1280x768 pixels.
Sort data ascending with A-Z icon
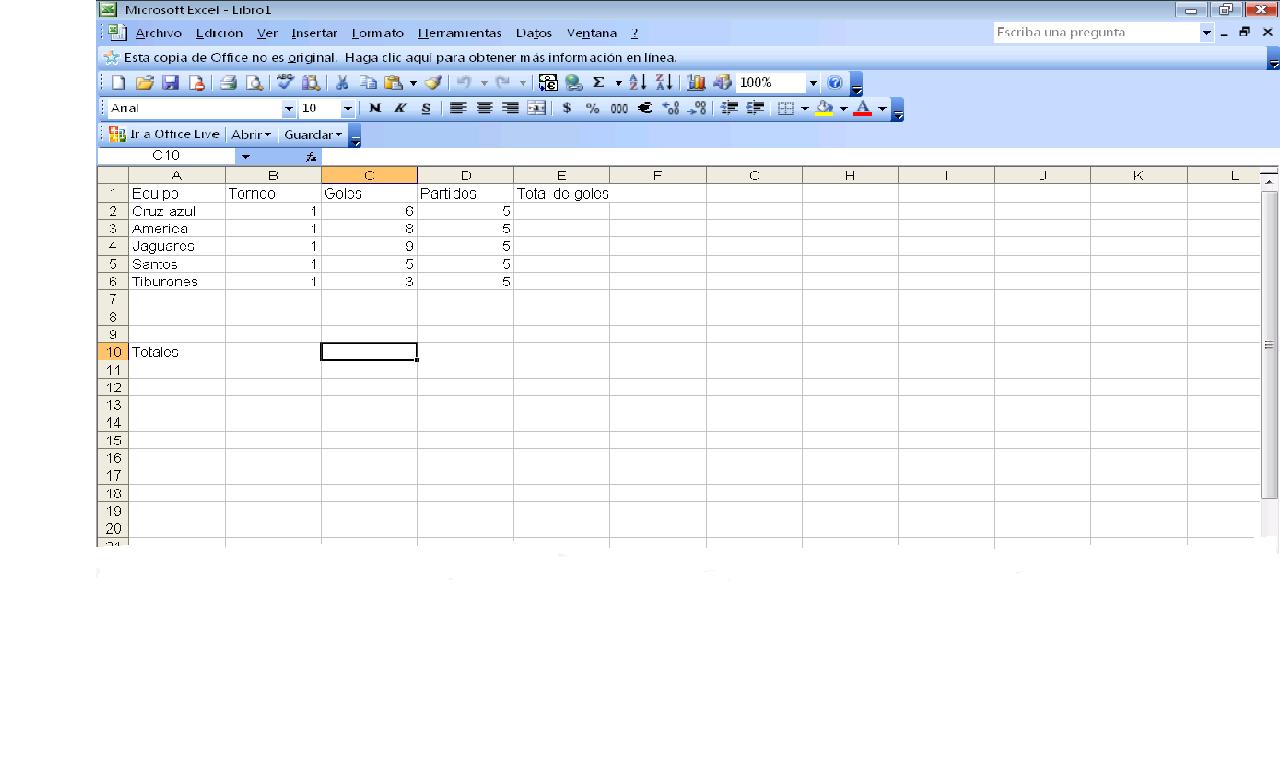tap(638, 82)
